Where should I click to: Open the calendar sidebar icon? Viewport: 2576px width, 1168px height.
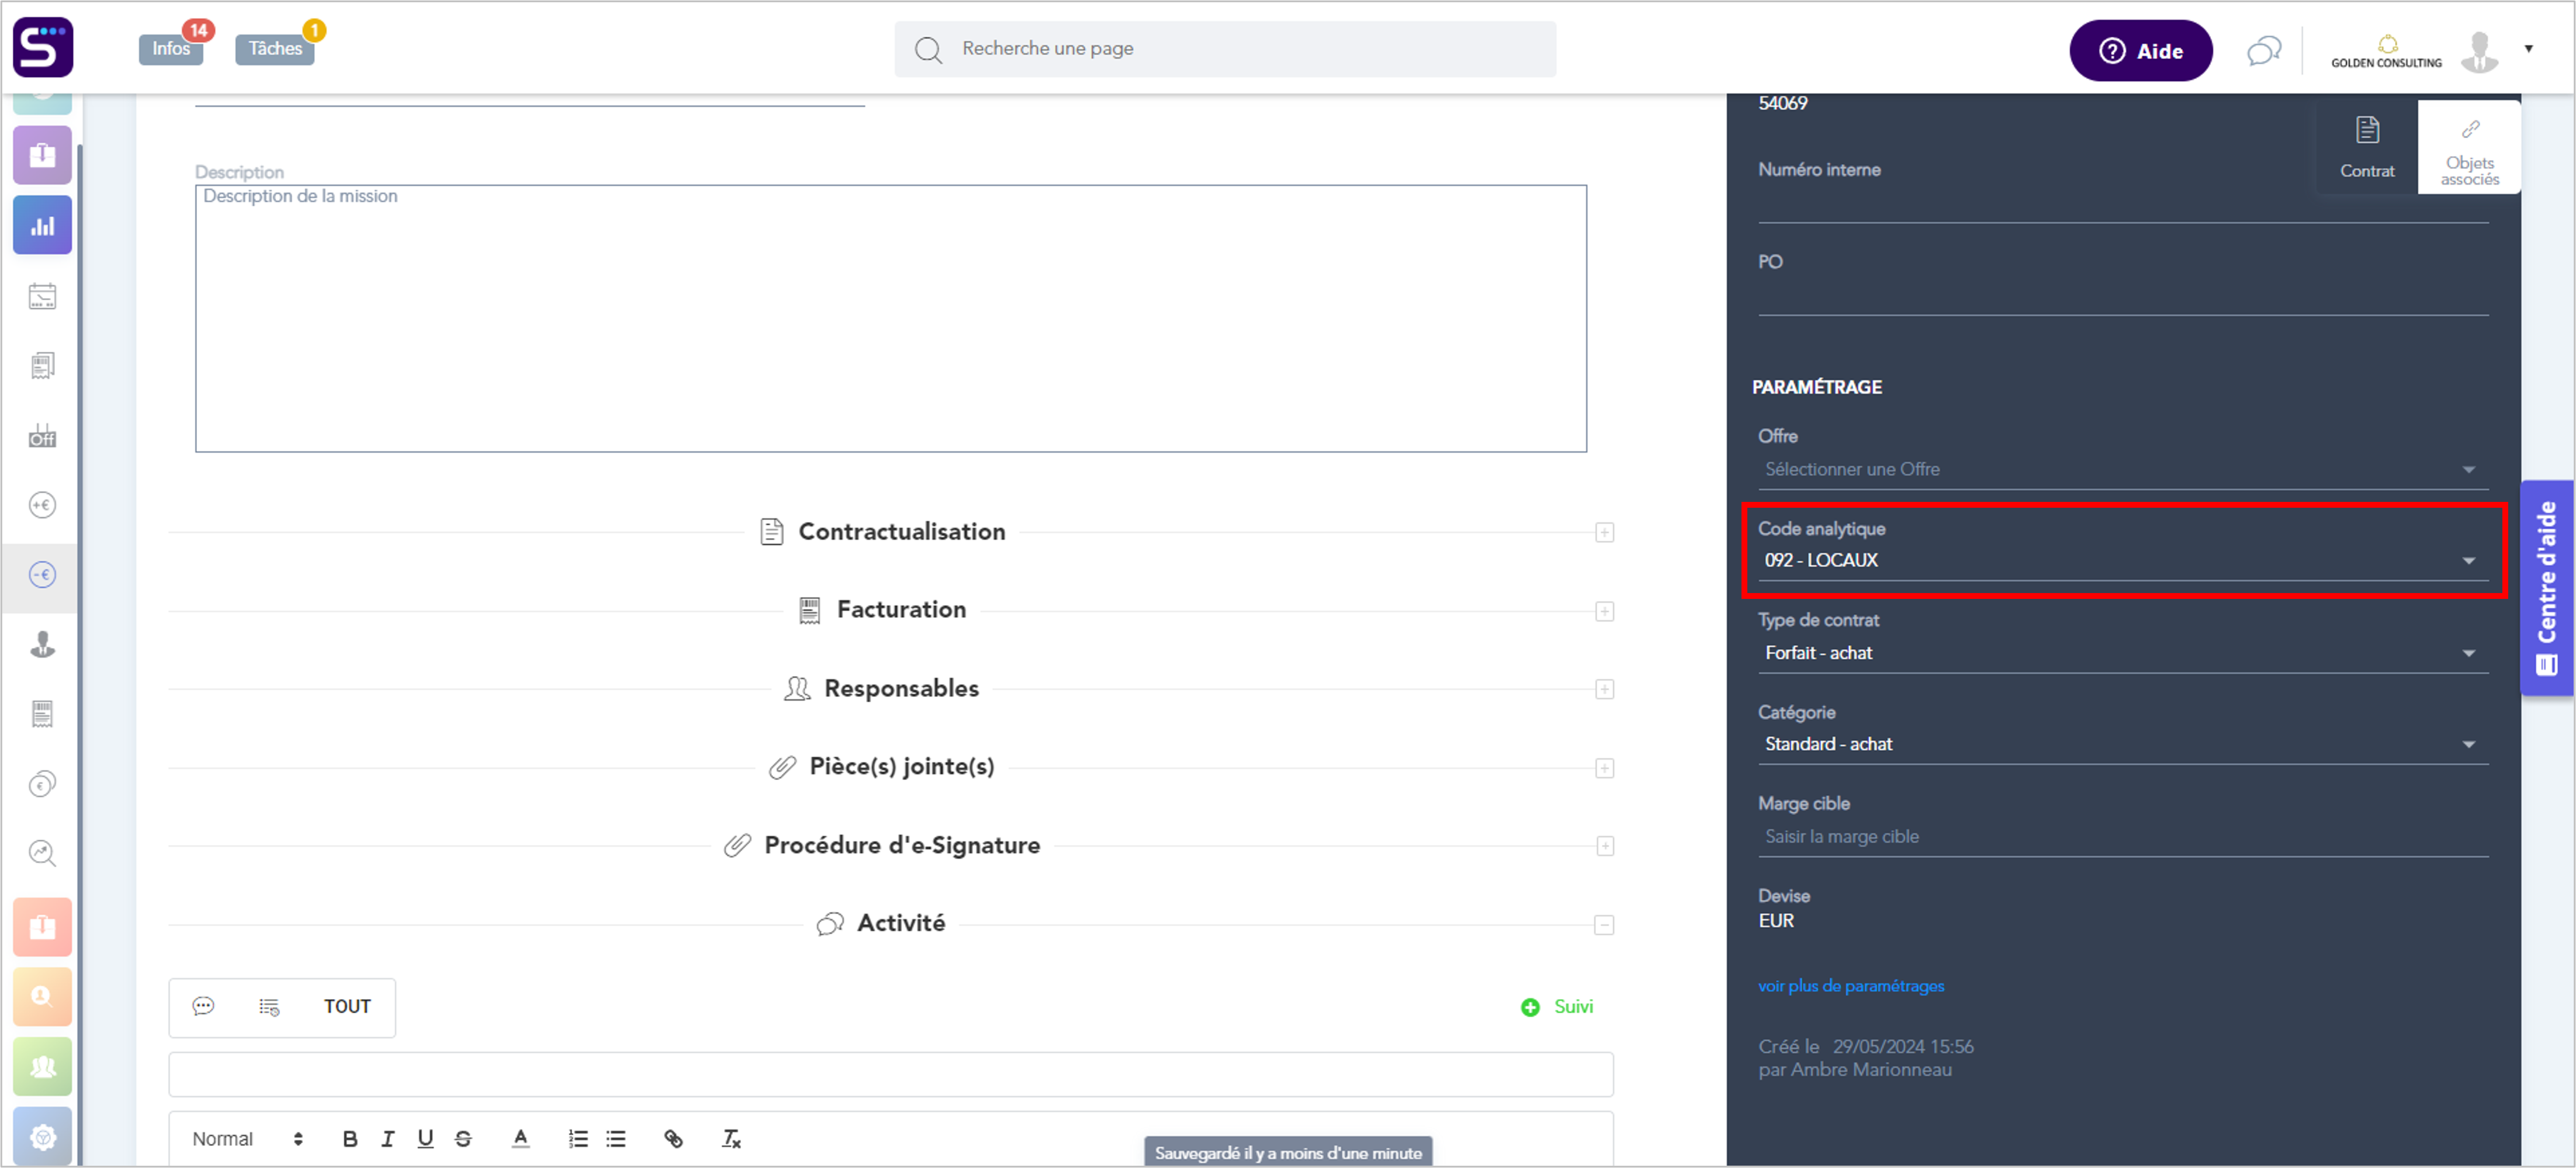pos(42,296)
